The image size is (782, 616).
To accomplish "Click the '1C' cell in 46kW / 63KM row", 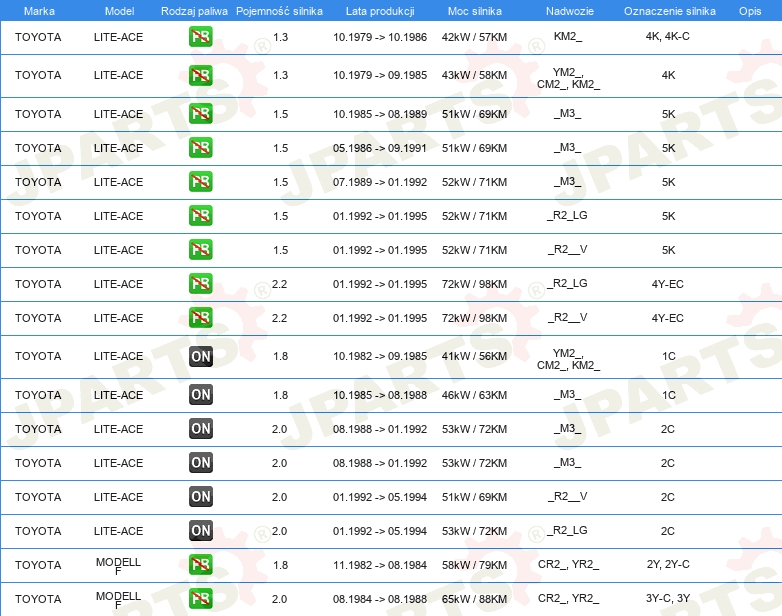I will pyautogui.click(x=668, y=395).
